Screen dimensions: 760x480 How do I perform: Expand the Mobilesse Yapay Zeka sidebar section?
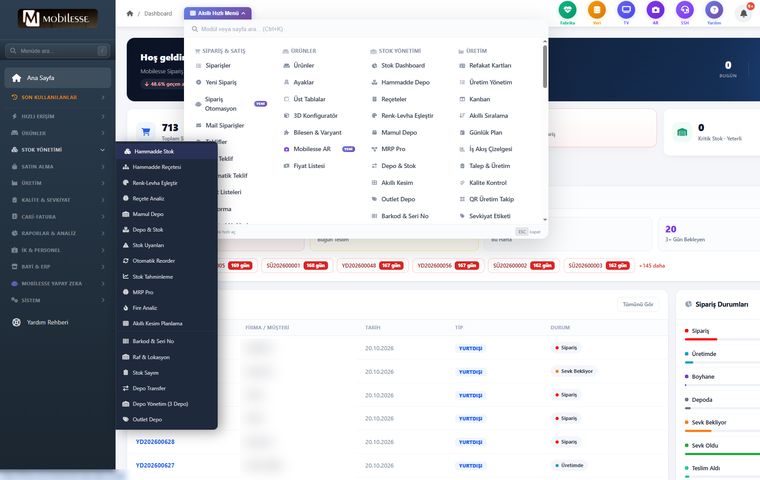pos(58,284)
